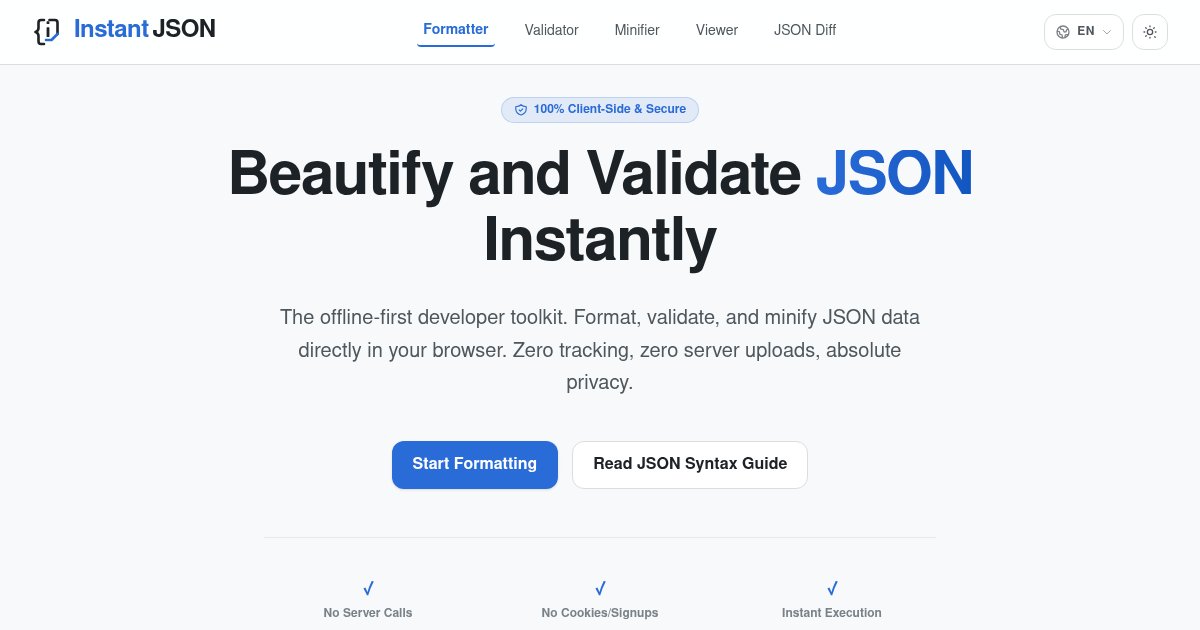Click the shield icon in the secure badge
The width and height of the screenshot is (1200, 630).
521,110
